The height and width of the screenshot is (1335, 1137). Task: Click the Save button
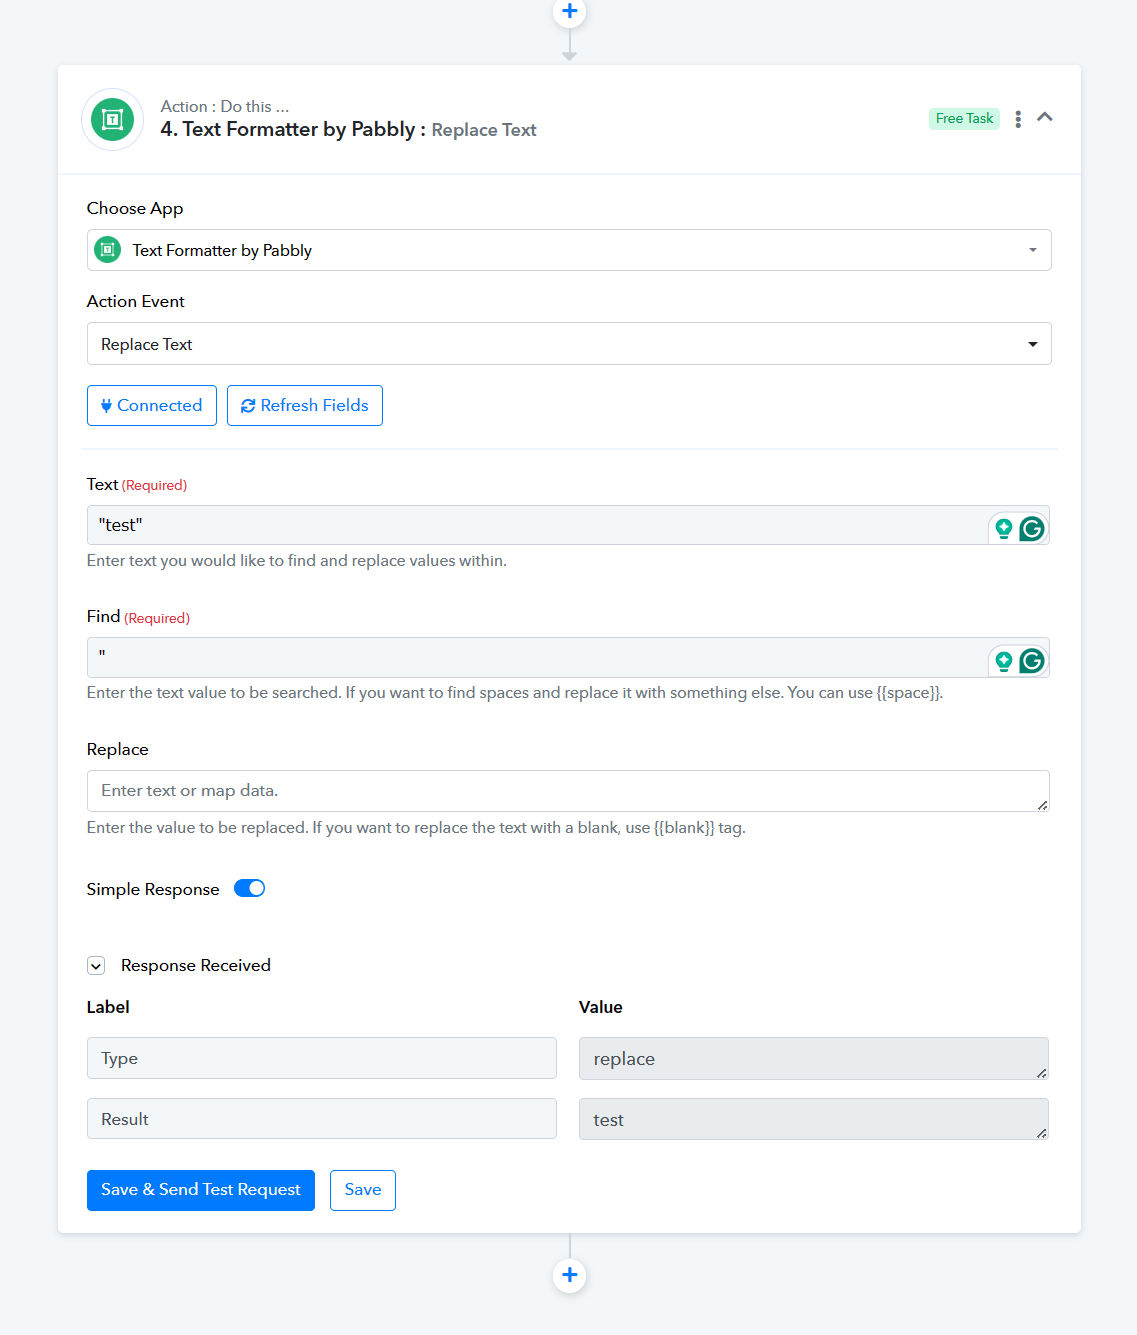[x=363, y=1190]
